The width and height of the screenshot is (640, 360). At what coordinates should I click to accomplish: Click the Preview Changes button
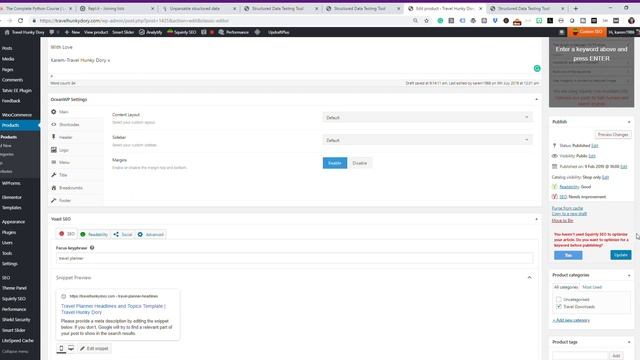tap(613, 134)
